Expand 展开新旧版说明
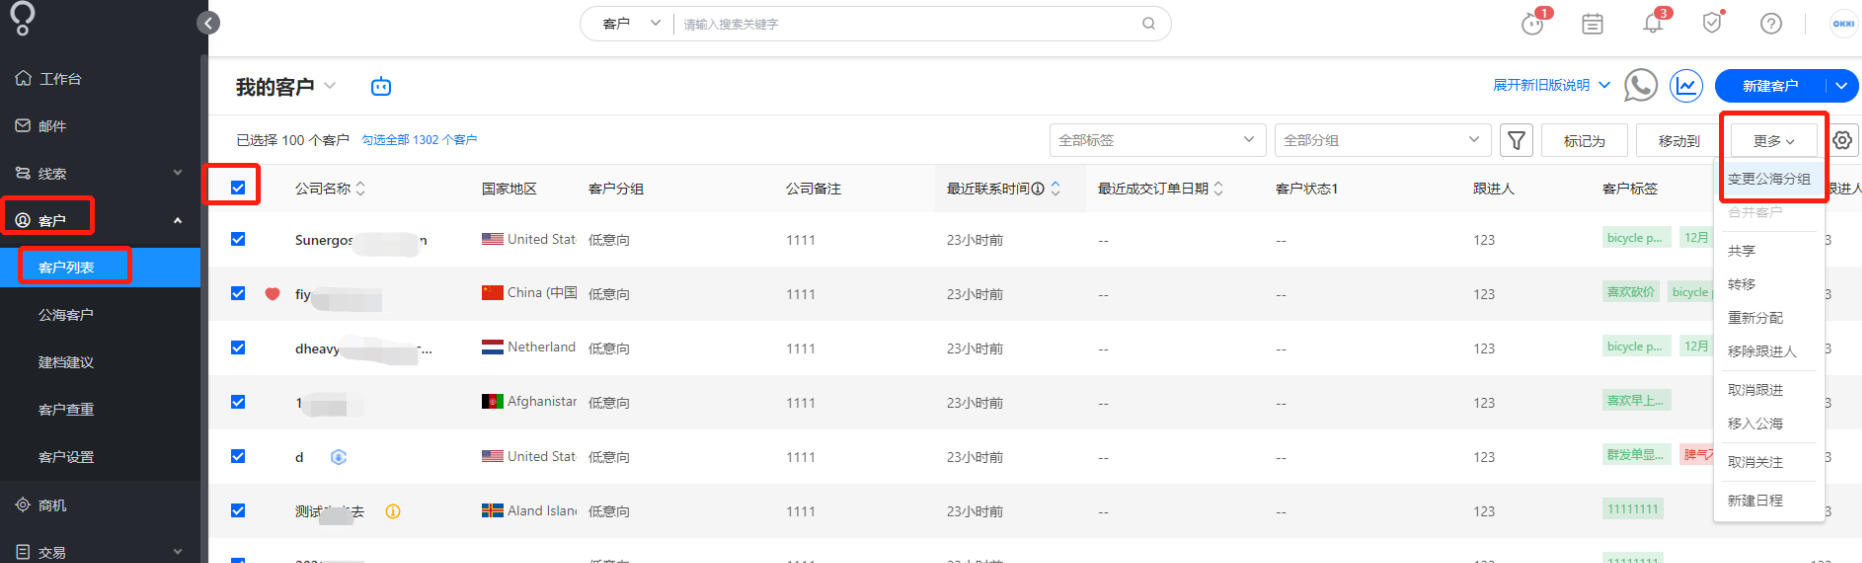1862x563 pixels. coord(1551,85)
